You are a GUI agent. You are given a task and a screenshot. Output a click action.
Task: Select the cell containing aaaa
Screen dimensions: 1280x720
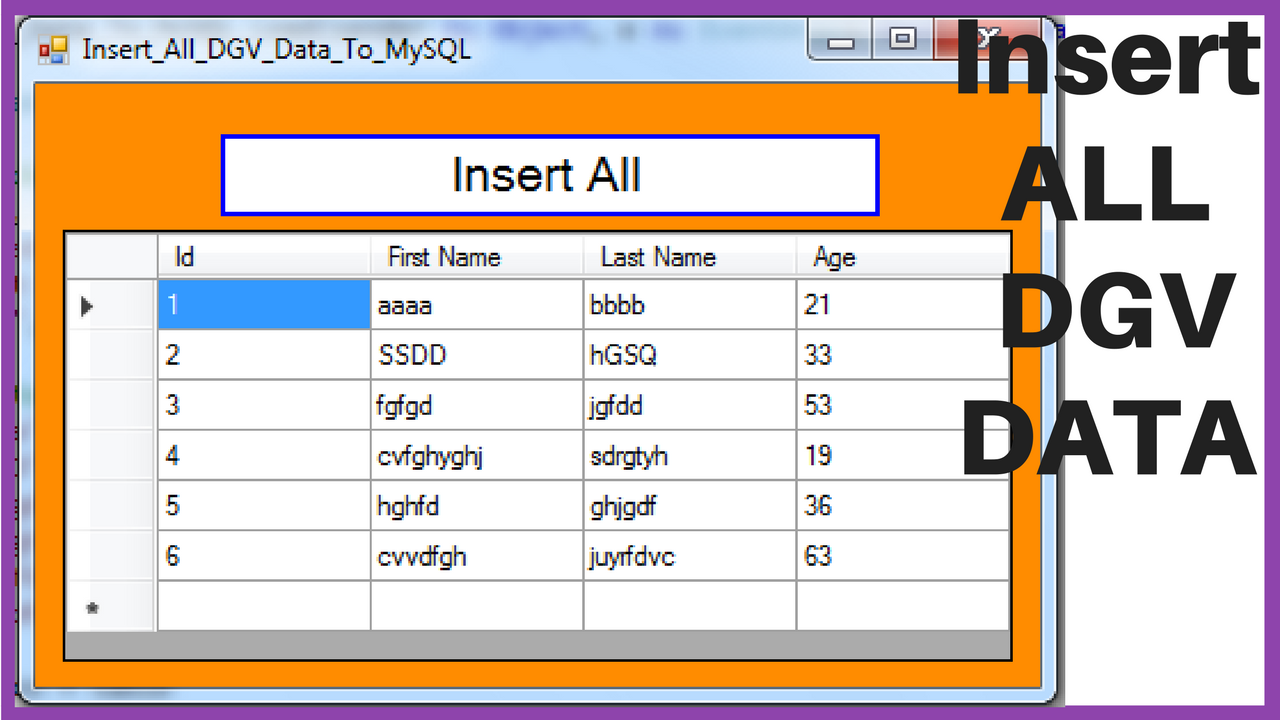[x=475, y=305]
